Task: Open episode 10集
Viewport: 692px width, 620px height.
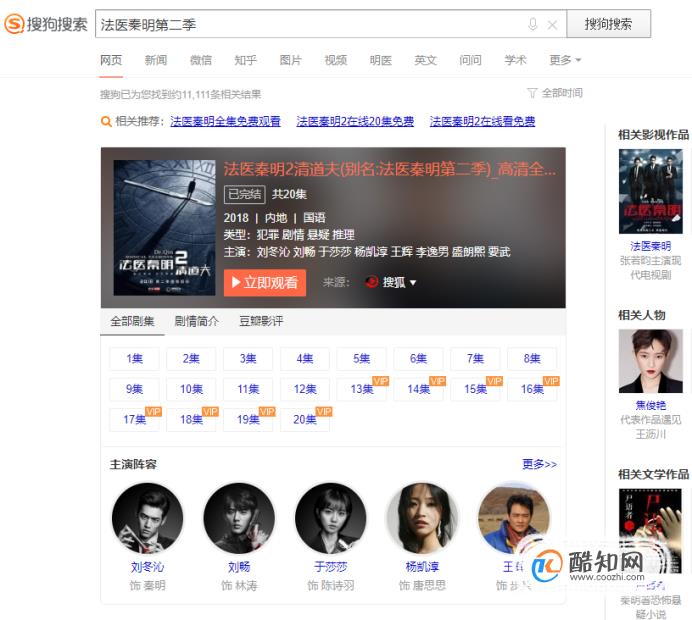Action: (x=191, y=389)
